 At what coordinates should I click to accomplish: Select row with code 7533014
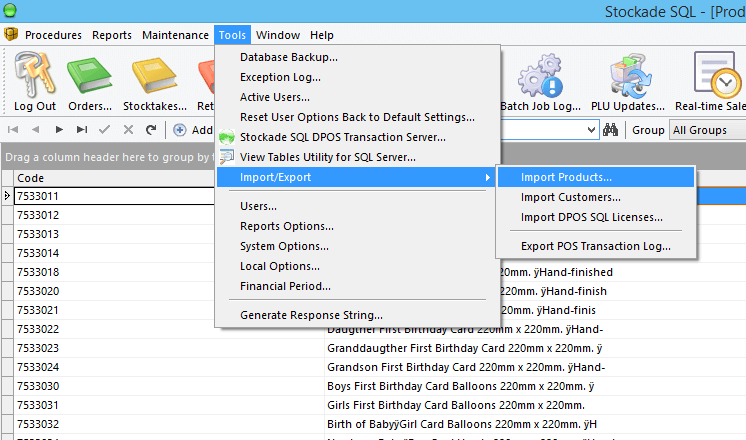[114, 253]
